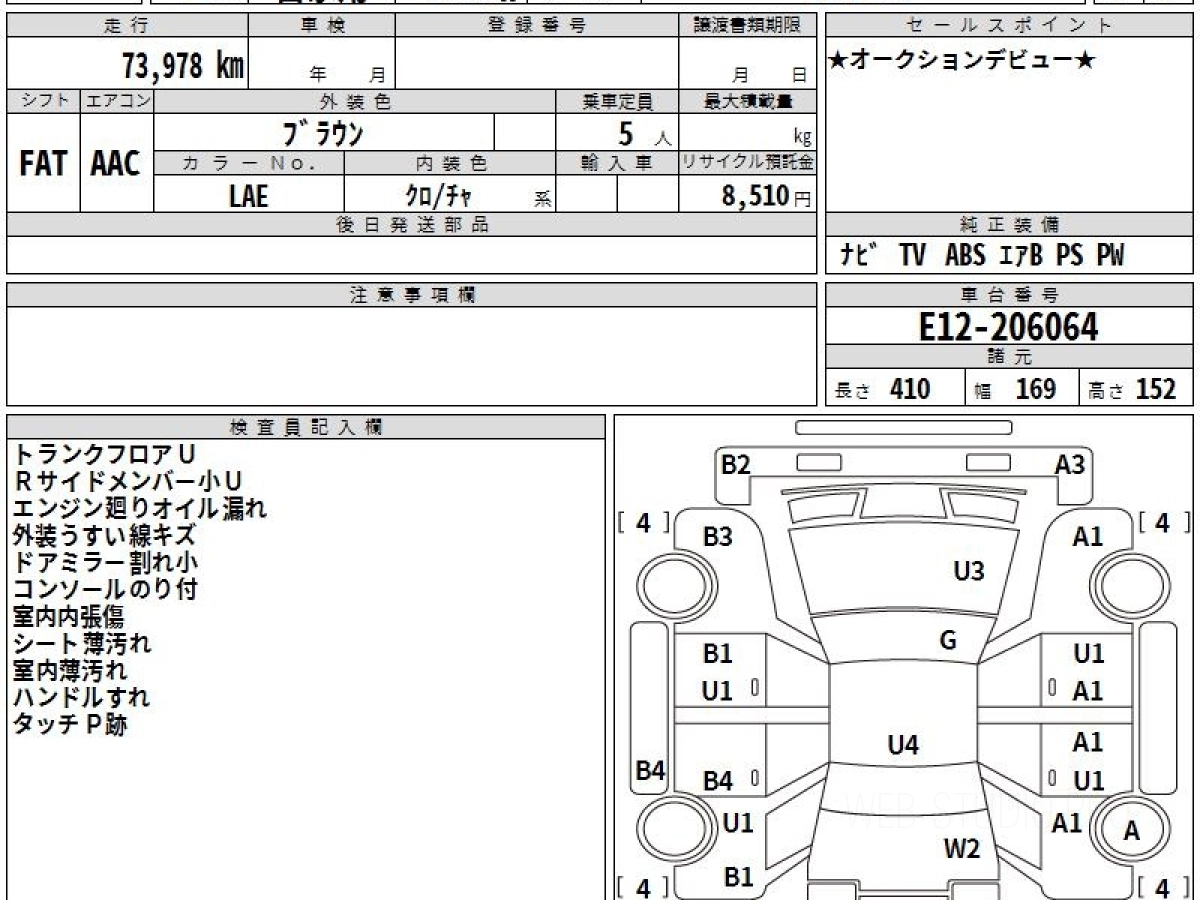Click ナビ in the genuine equipment list
1200x900 pixels.
pyautogui.click(x=860, y=256)
